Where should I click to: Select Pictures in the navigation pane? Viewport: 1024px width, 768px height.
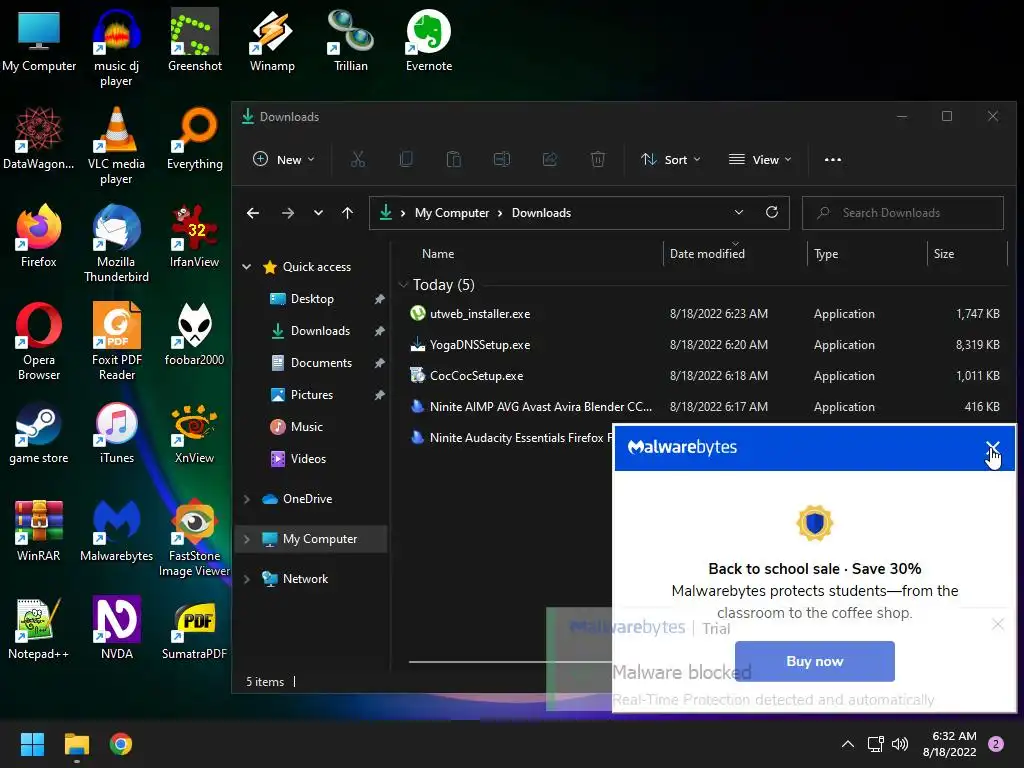click(312, 394)
